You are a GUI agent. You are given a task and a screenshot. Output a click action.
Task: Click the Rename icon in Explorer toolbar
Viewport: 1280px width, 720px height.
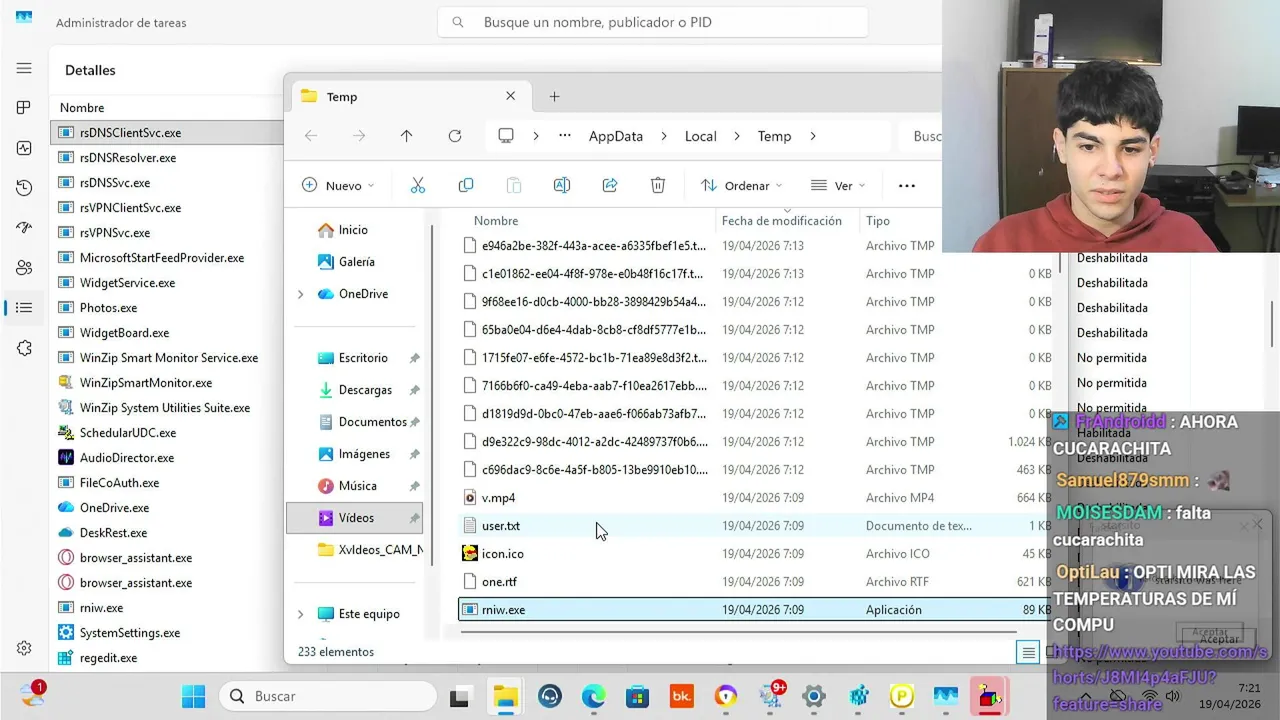562,185
